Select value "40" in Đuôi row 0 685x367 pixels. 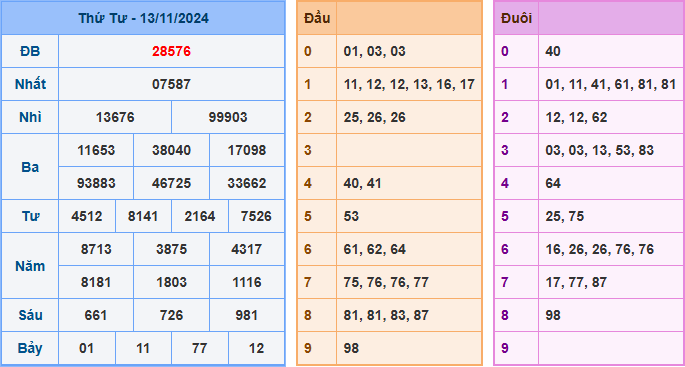[x=553, y=52]
